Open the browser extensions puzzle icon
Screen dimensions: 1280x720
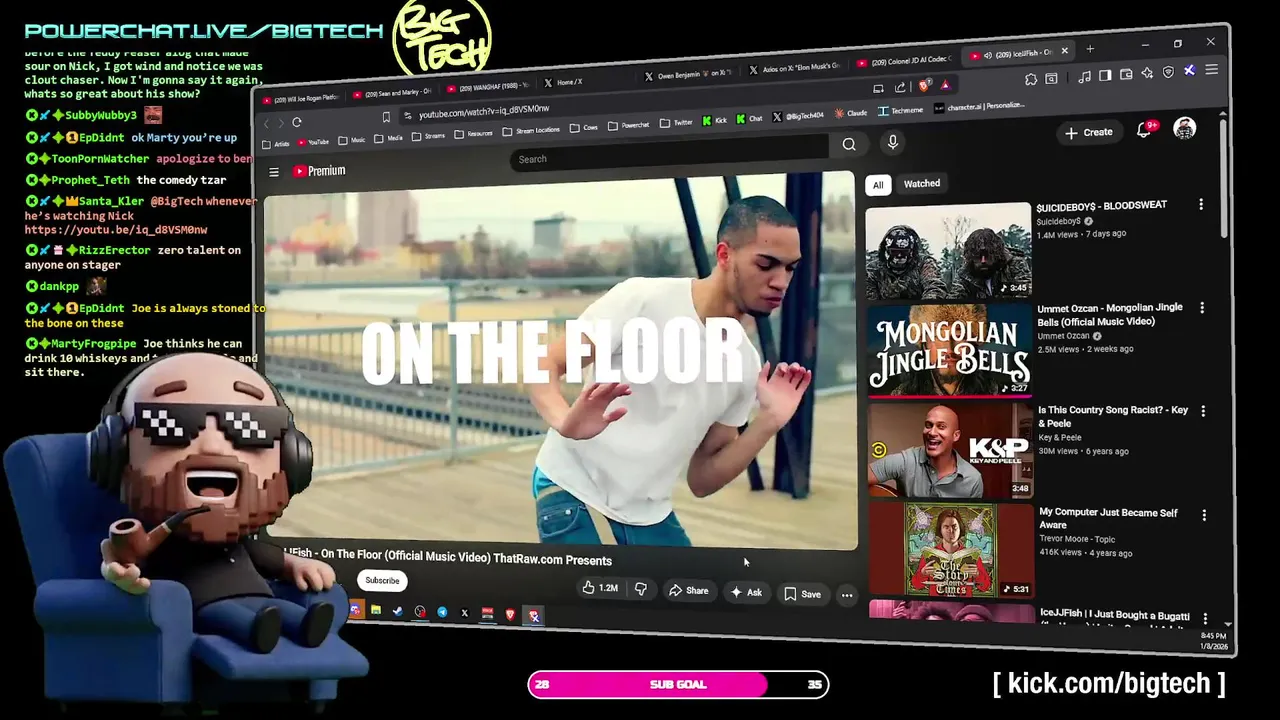(1031, 79)
